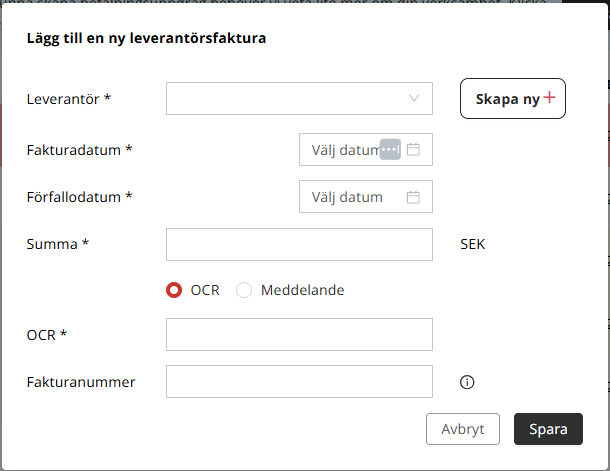Open the Förfallodatum Välj datum picker field
This screenshot has height=471, width=610.
(x=366, y=196)
